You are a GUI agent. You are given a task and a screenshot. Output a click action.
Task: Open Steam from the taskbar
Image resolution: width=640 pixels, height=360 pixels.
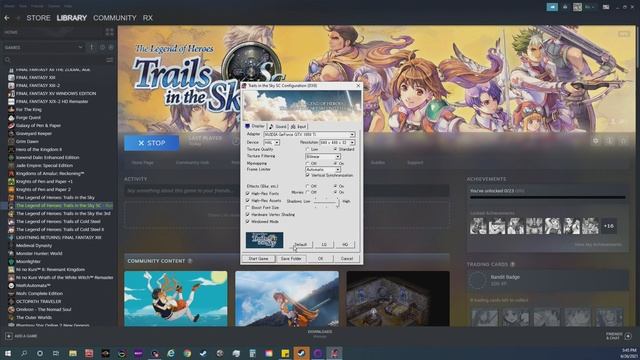302,353
